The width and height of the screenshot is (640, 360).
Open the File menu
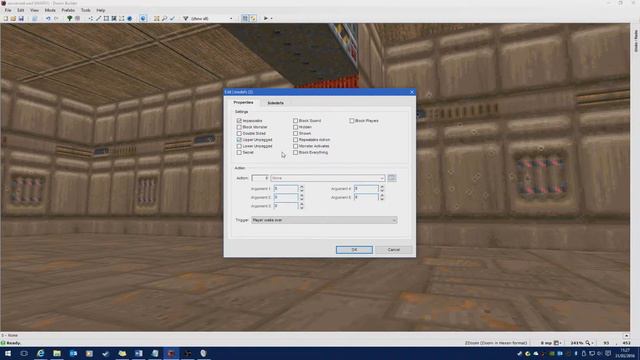click(8, 10)
